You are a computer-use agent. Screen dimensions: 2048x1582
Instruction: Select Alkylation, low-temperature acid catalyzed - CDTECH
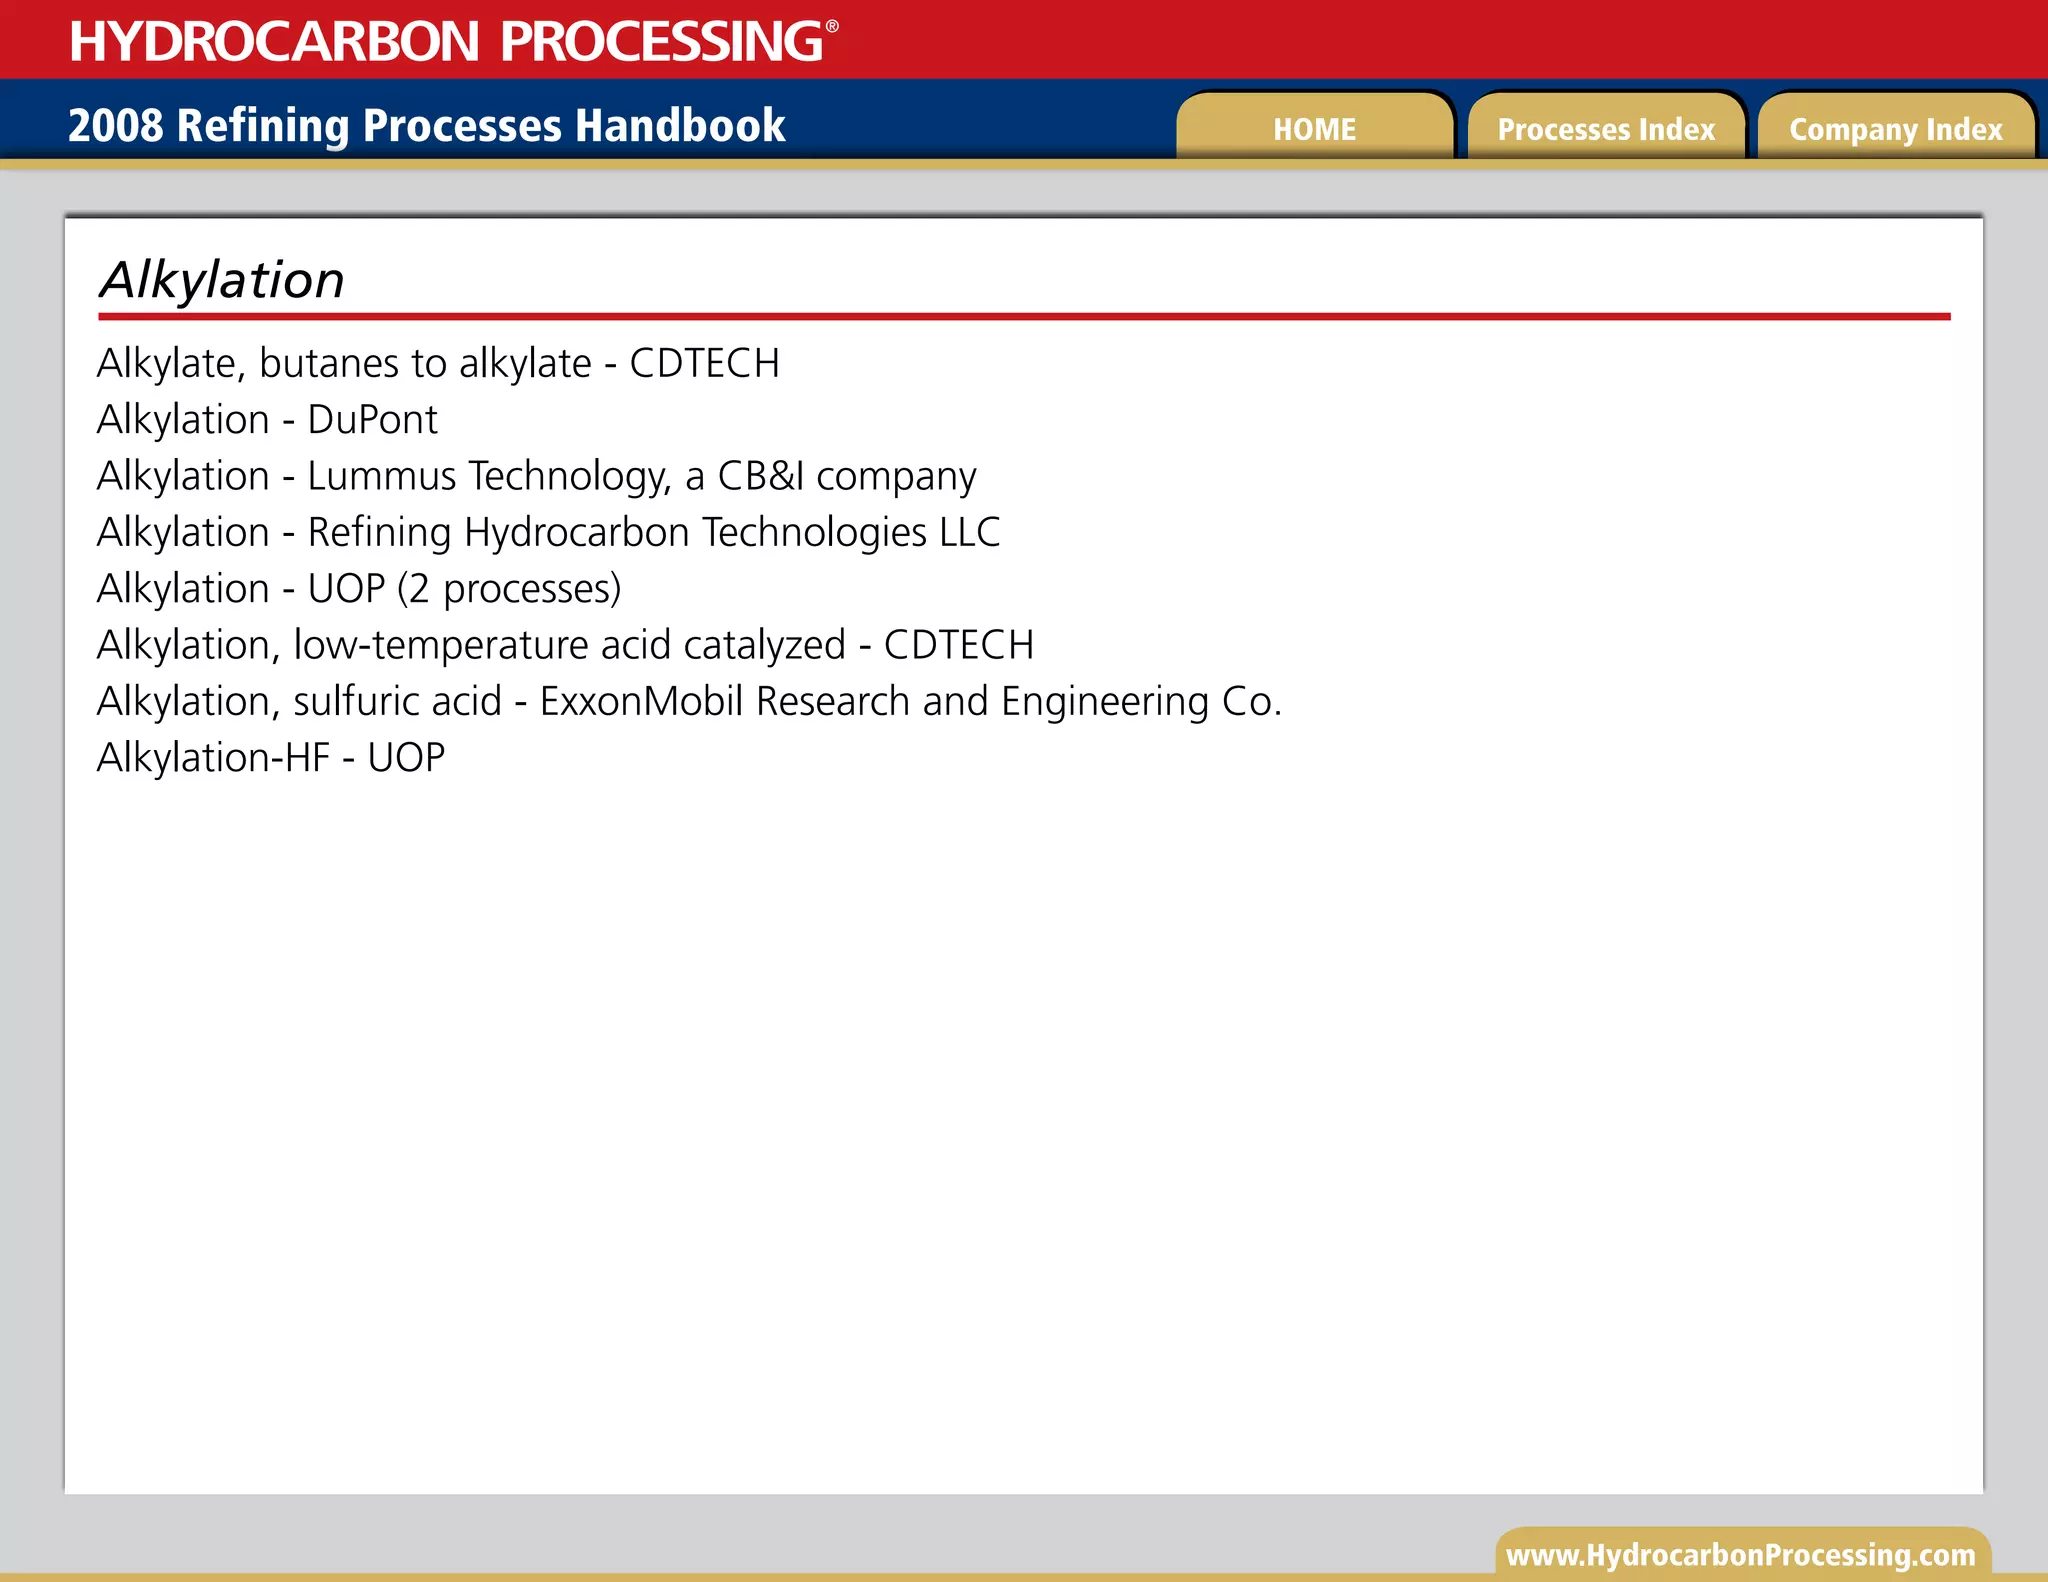565,644
